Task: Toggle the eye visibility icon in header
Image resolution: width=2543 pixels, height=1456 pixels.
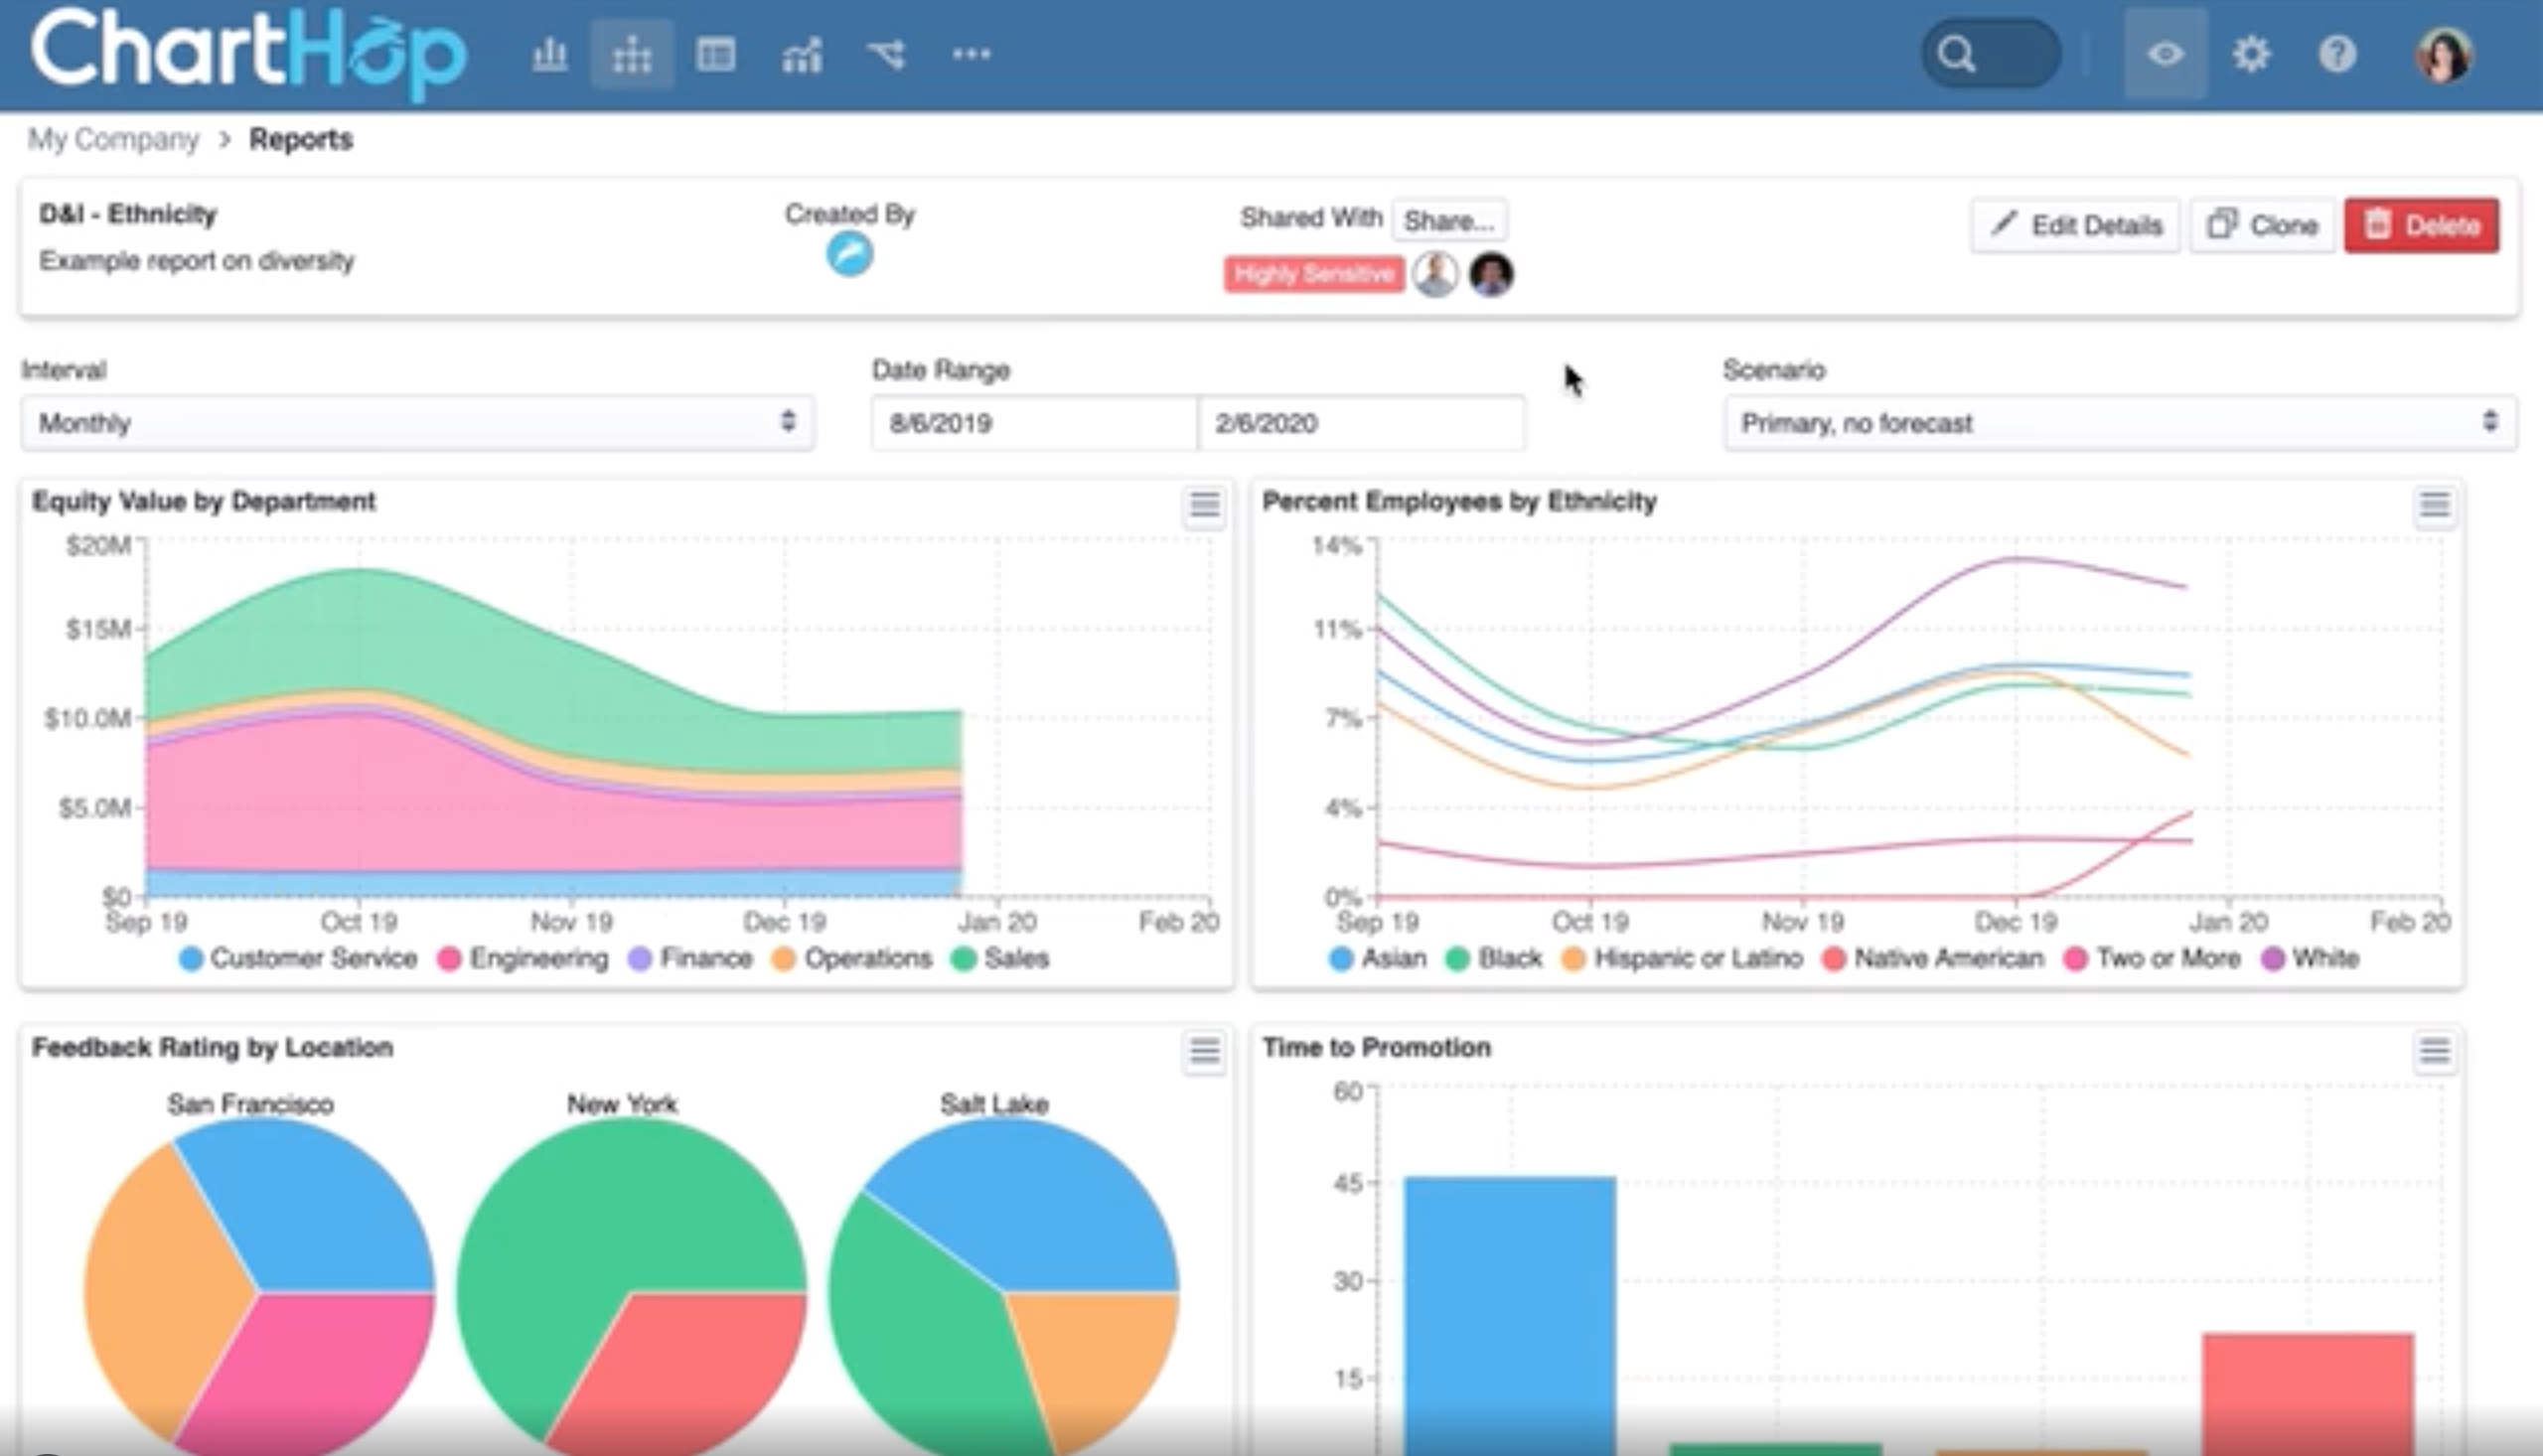Action: tap(2165, 54)
